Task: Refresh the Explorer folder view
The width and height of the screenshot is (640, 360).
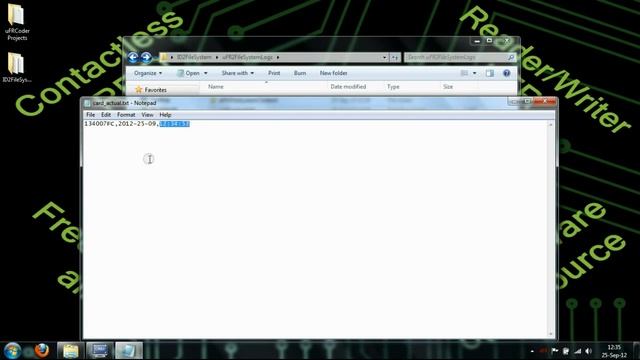Action: click(395, 58)
